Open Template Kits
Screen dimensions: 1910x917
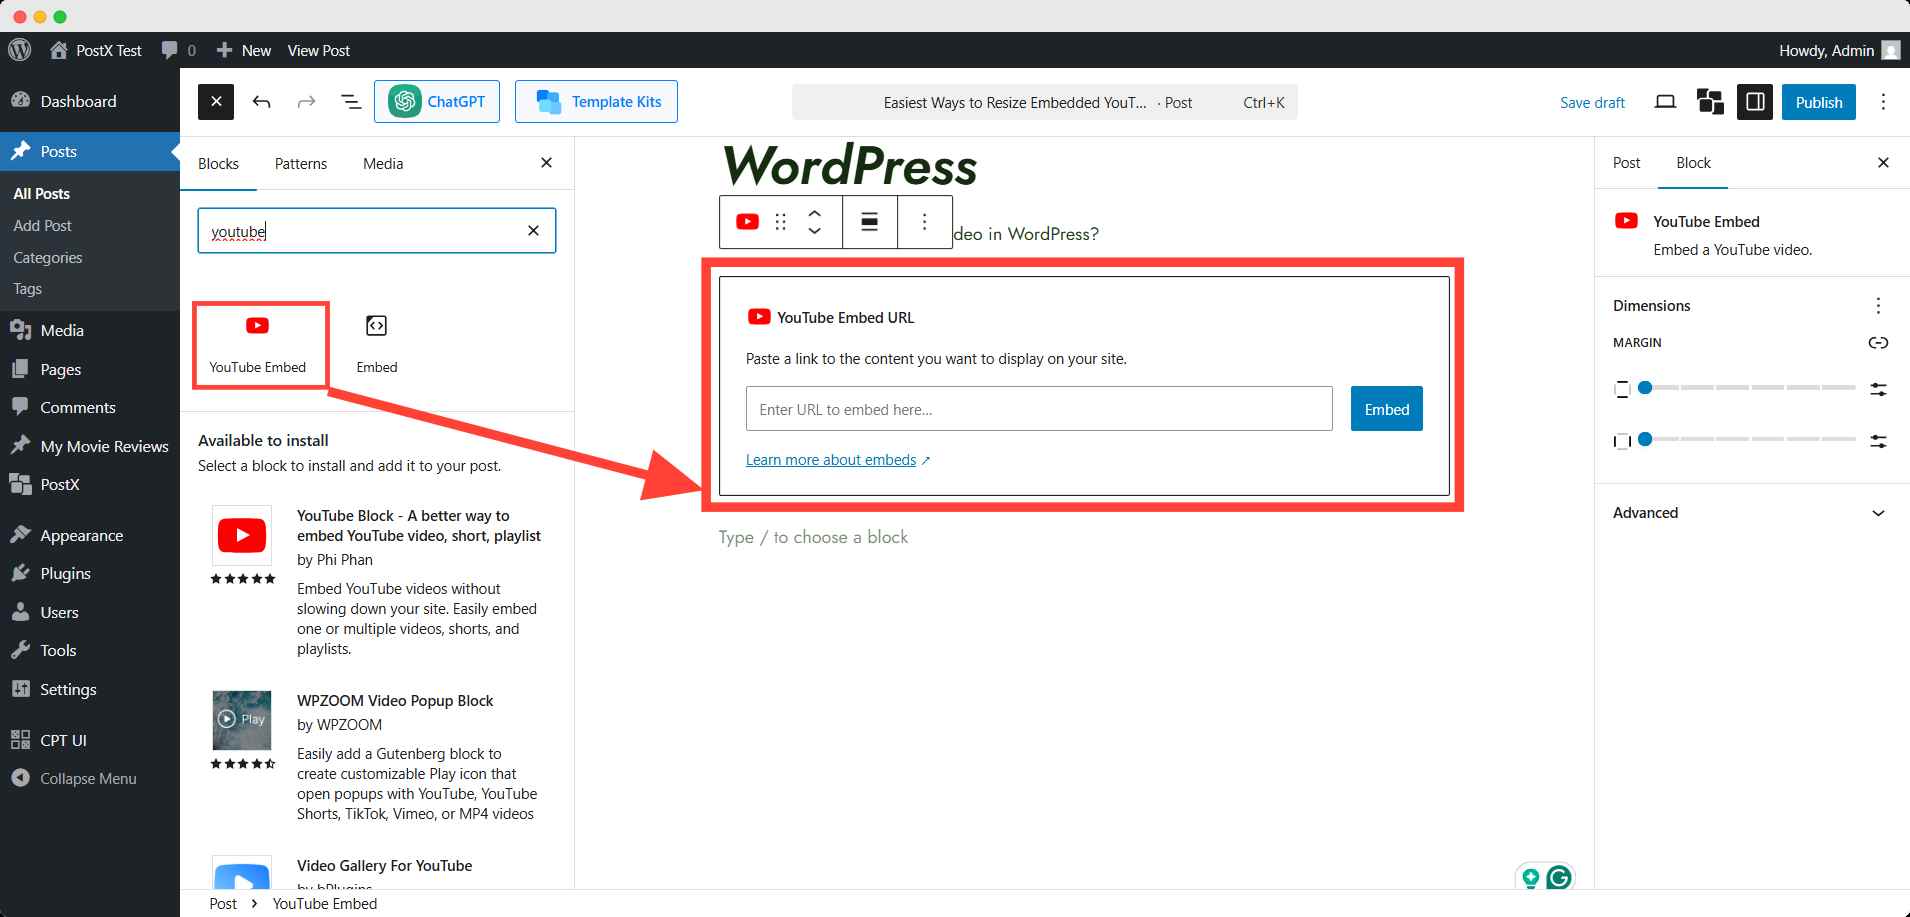(596, 102)
